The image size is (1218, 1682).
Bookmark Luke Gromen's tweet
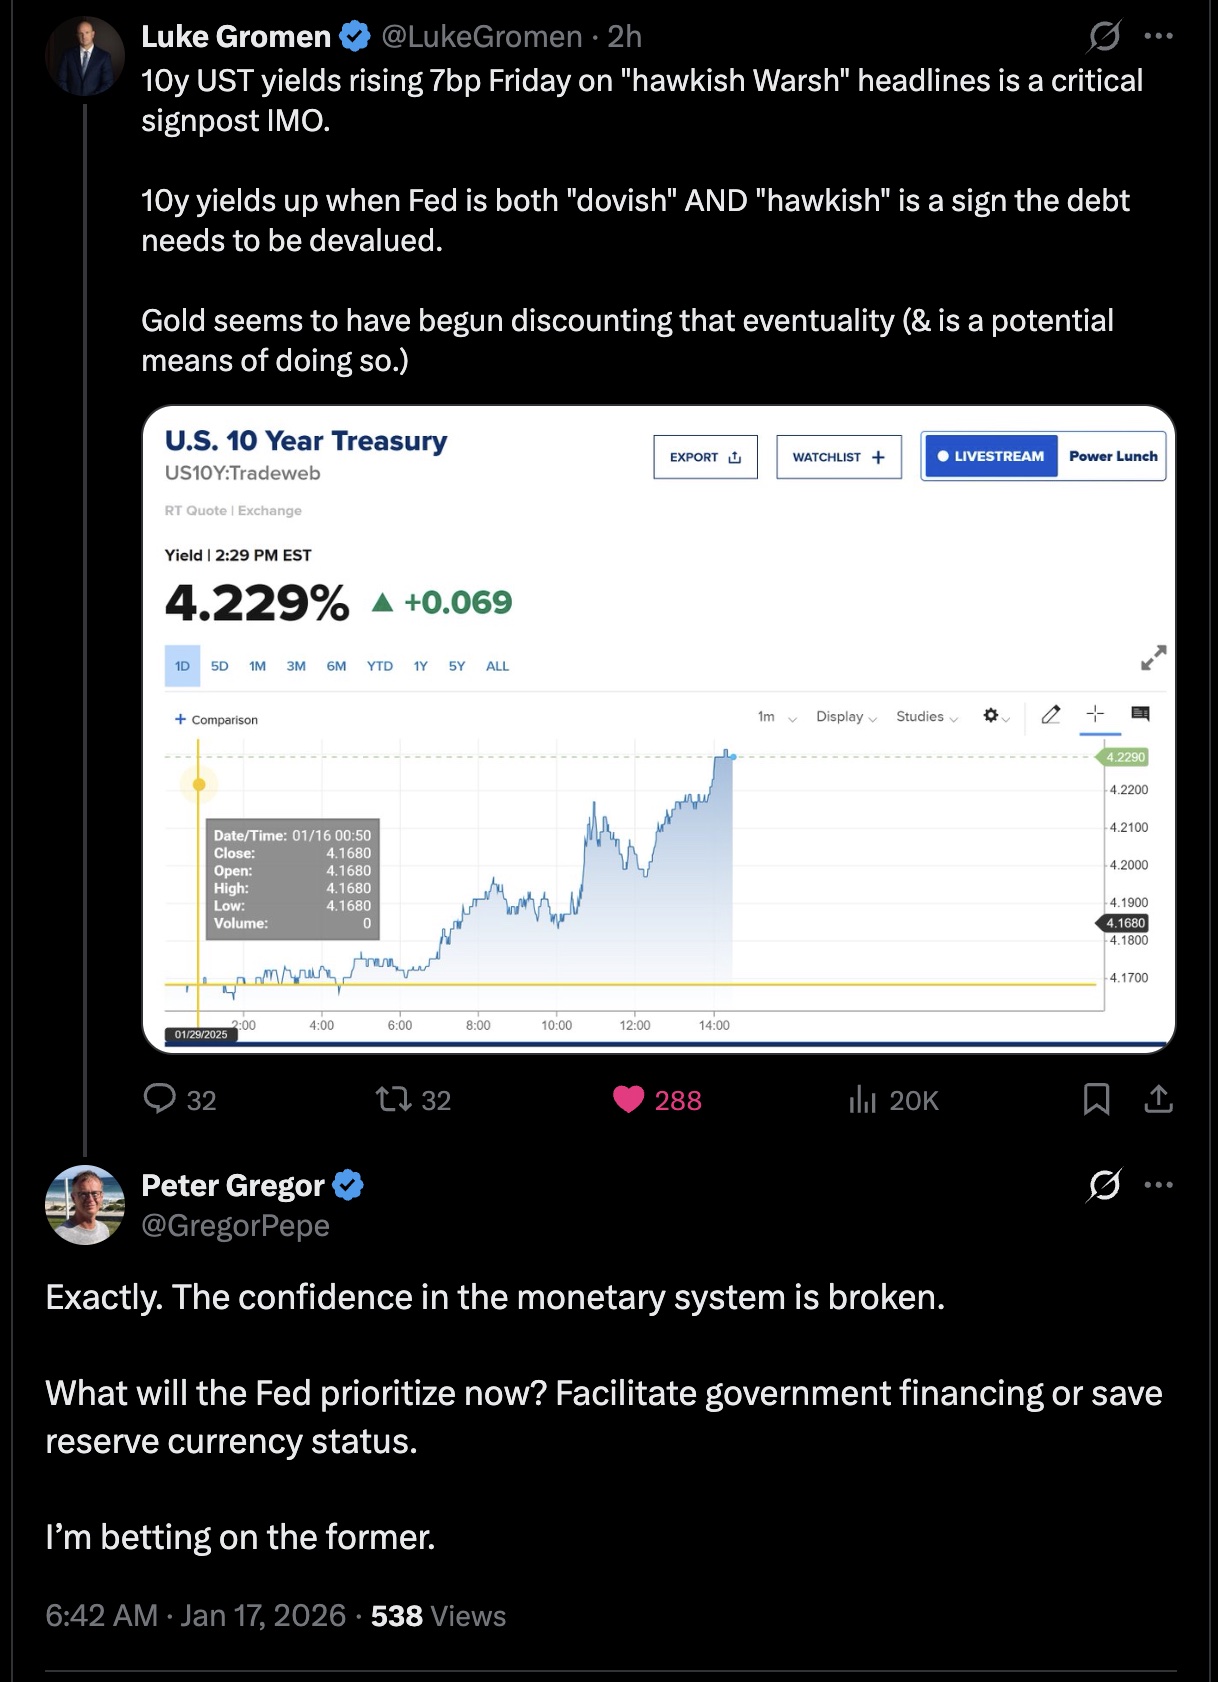coord(1096,1099)
